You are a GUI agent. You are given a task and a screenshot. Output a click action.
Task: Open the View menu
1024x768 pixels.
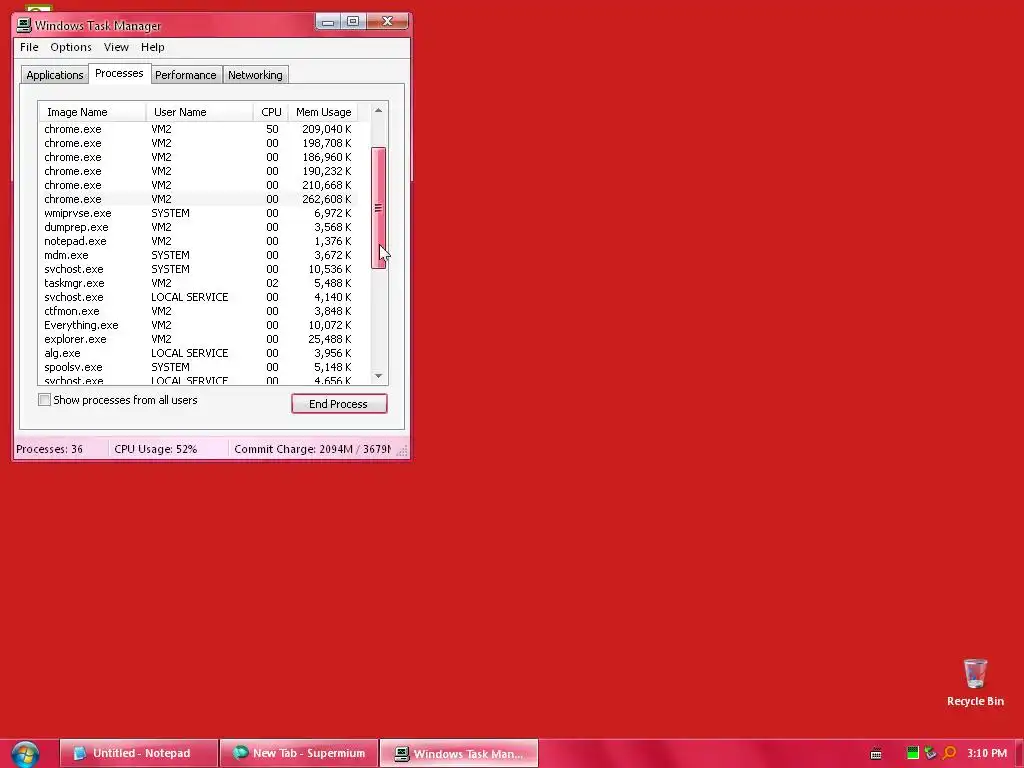pos(116,47)
